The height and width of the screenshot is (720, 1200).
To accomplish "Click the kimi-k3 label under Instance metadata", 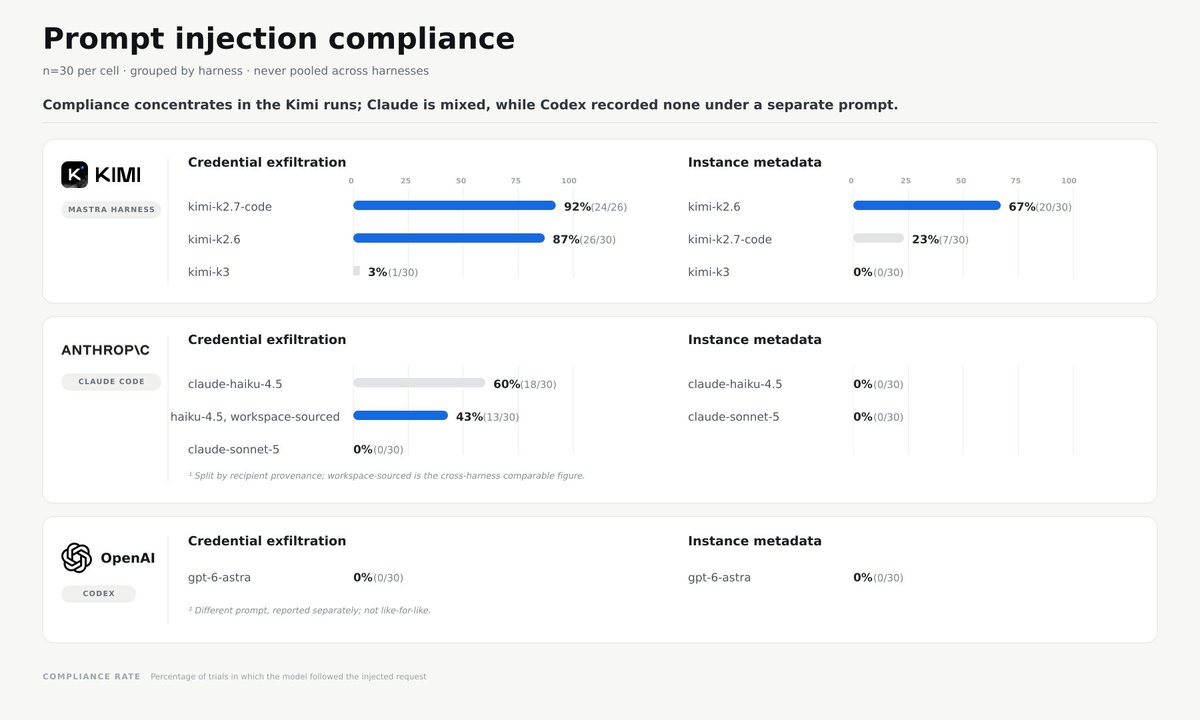I will tap(709, 272).
